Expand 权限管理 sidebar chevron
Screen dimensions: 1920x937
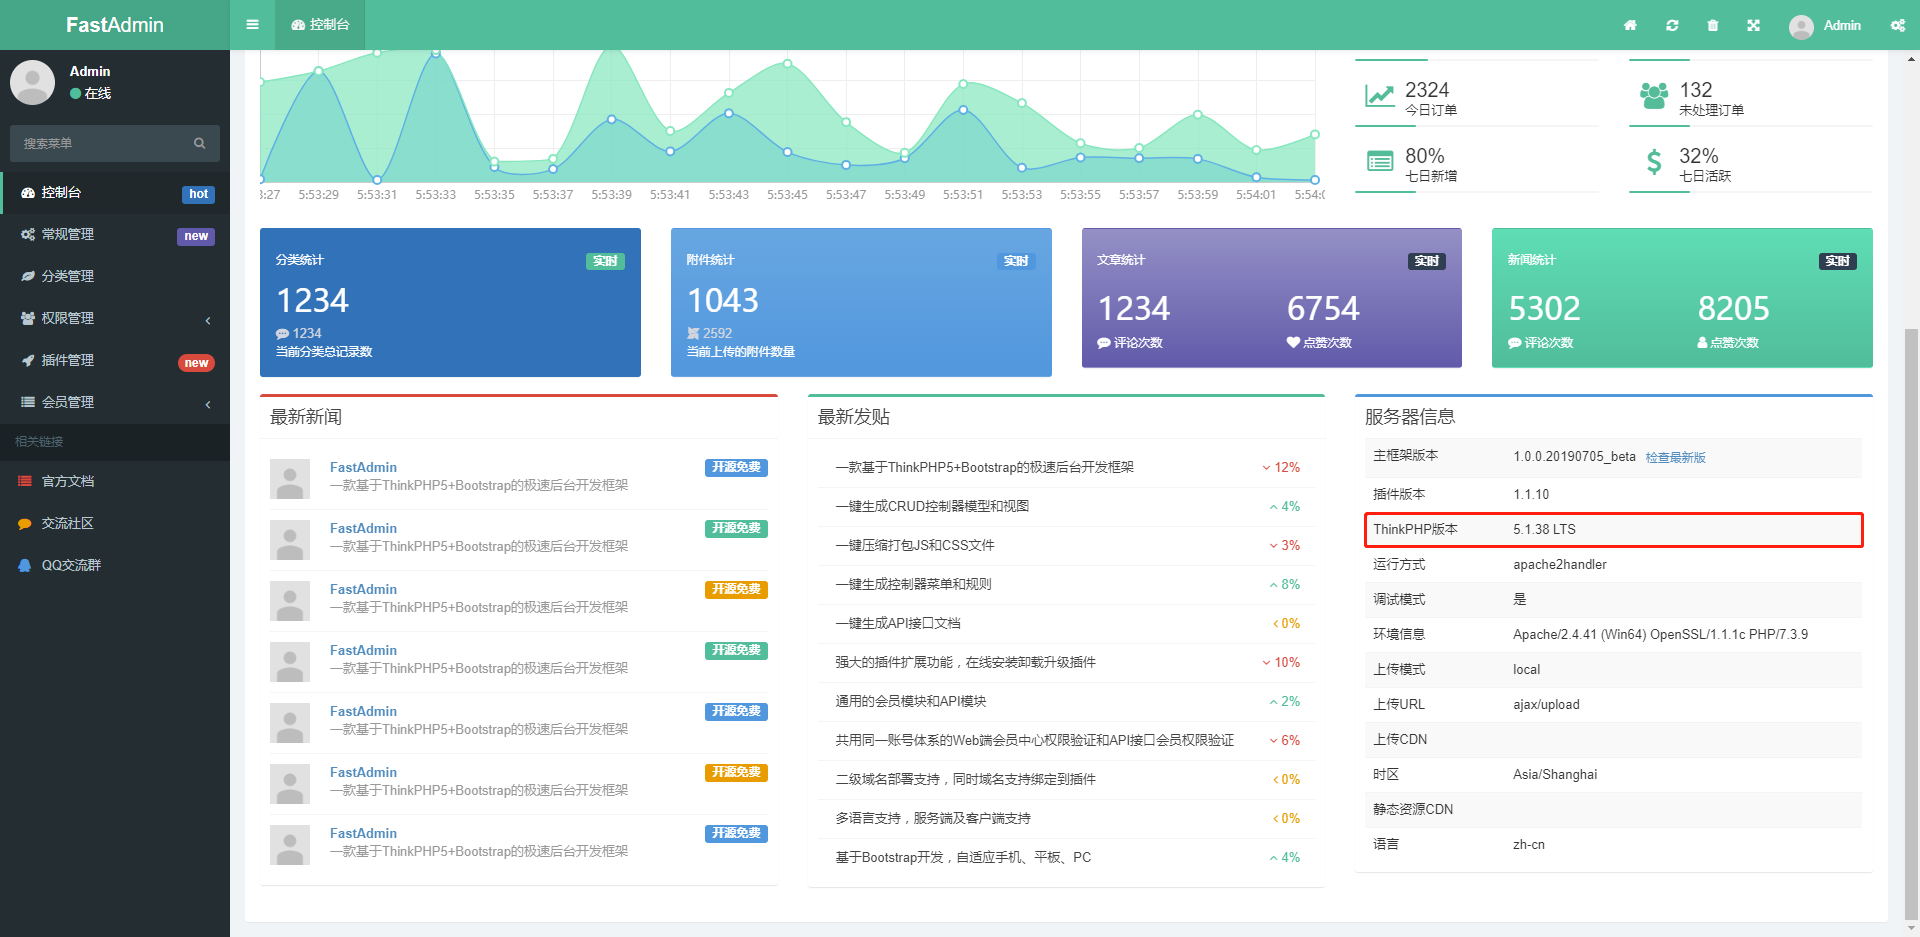pyautogui.click(x=208, y=320)
